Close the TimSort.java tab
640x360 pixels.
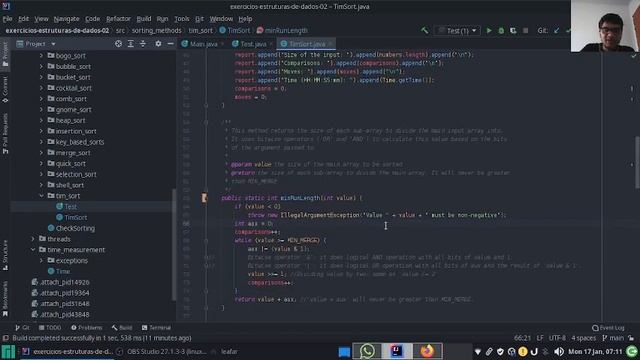click(x=331, y=44)
